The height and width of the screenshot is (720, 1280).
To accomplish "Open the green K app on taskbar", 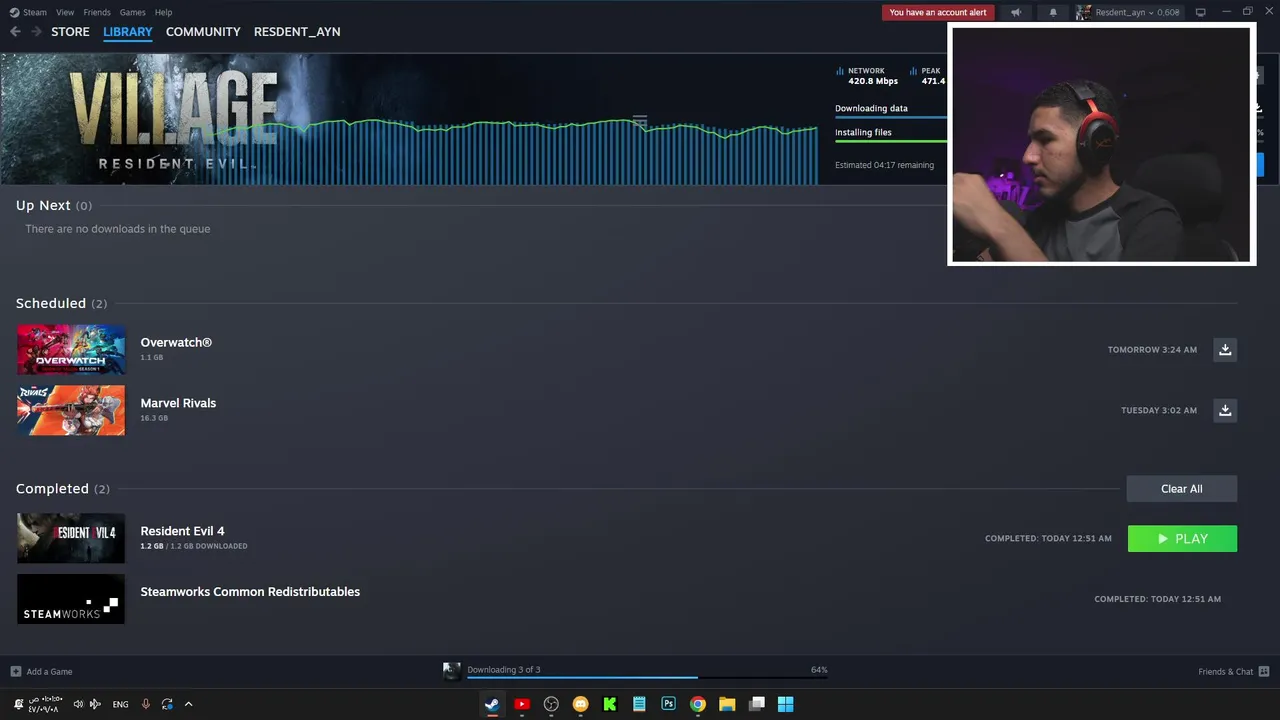I will (x=609, y=704).
